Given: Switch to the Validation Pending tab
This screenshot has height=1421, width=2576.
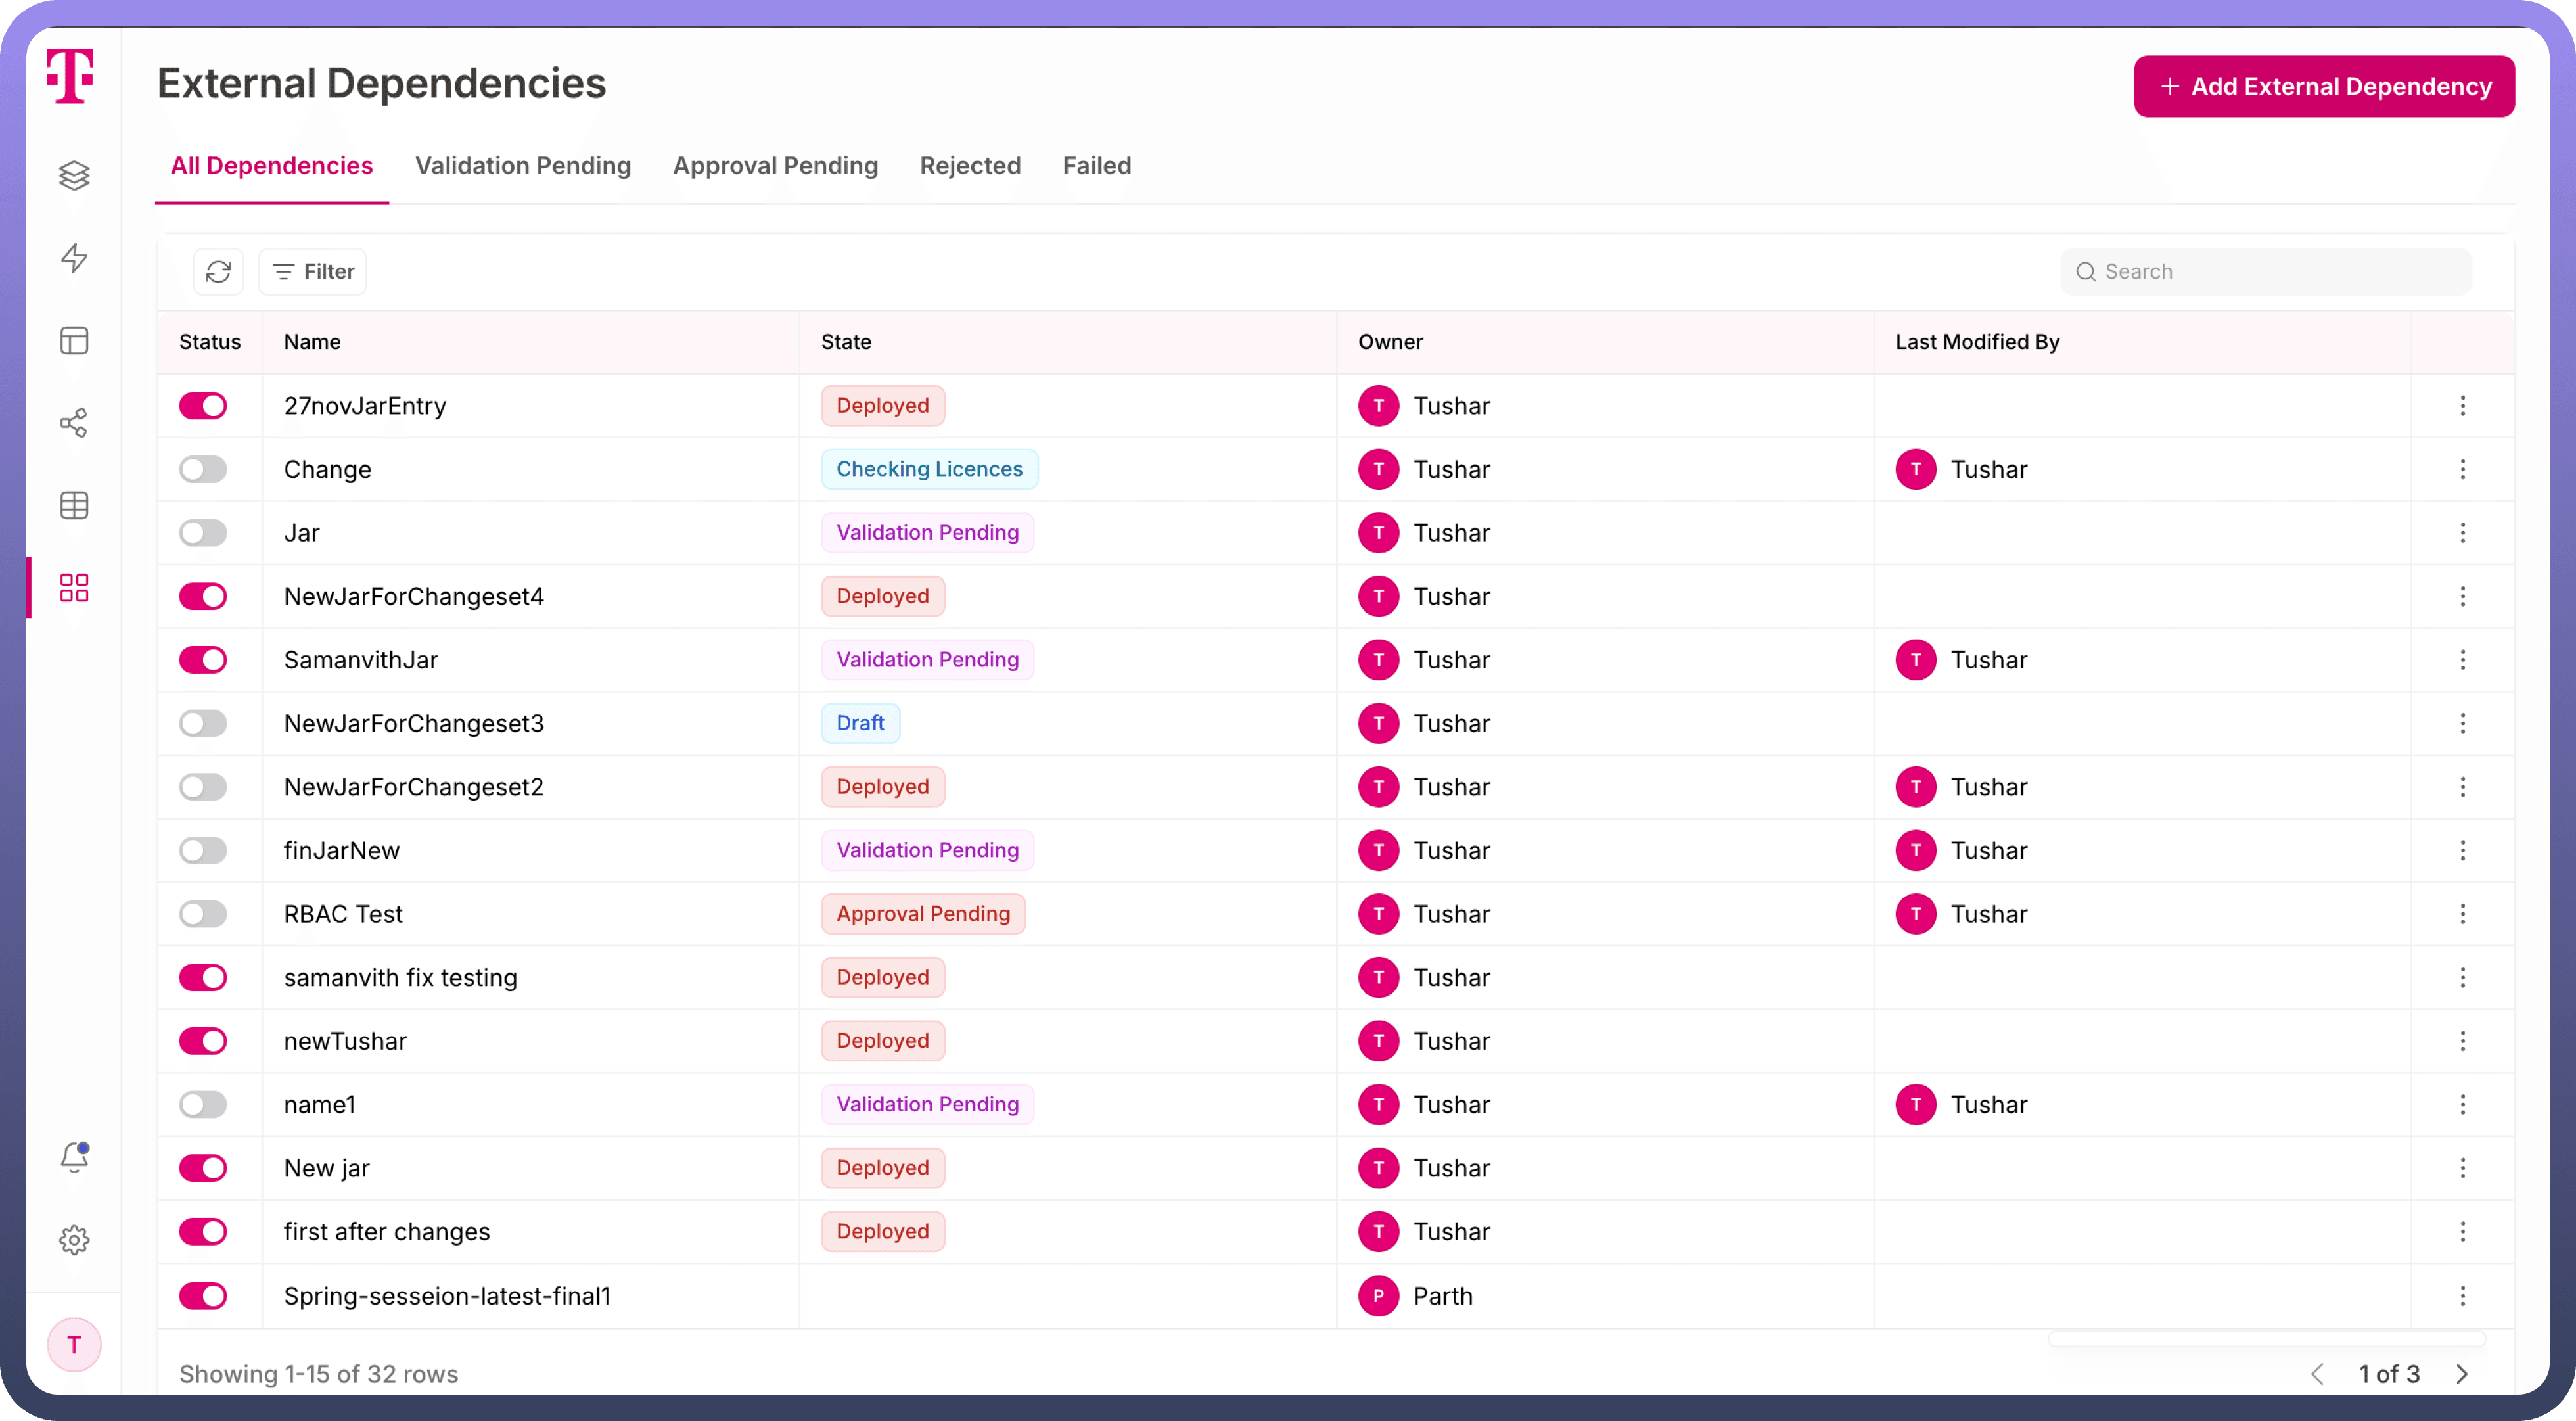Looking at the screenshot, I should pos(523,166).
